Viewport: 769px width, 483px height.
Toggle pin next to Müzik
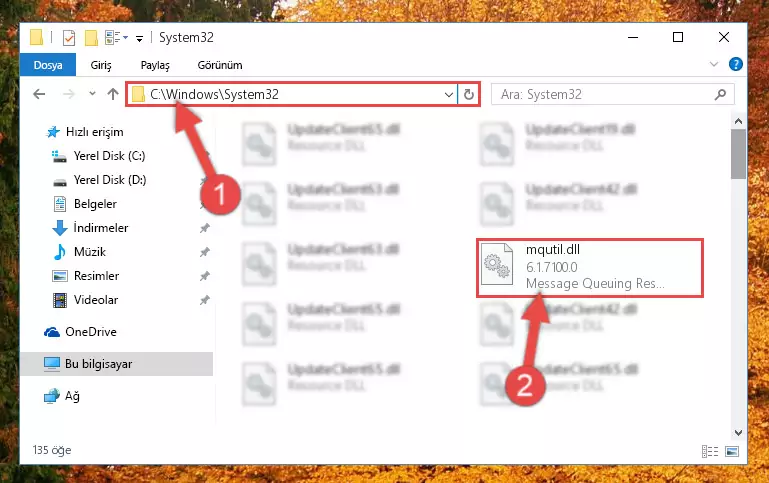tap(205, 252)
